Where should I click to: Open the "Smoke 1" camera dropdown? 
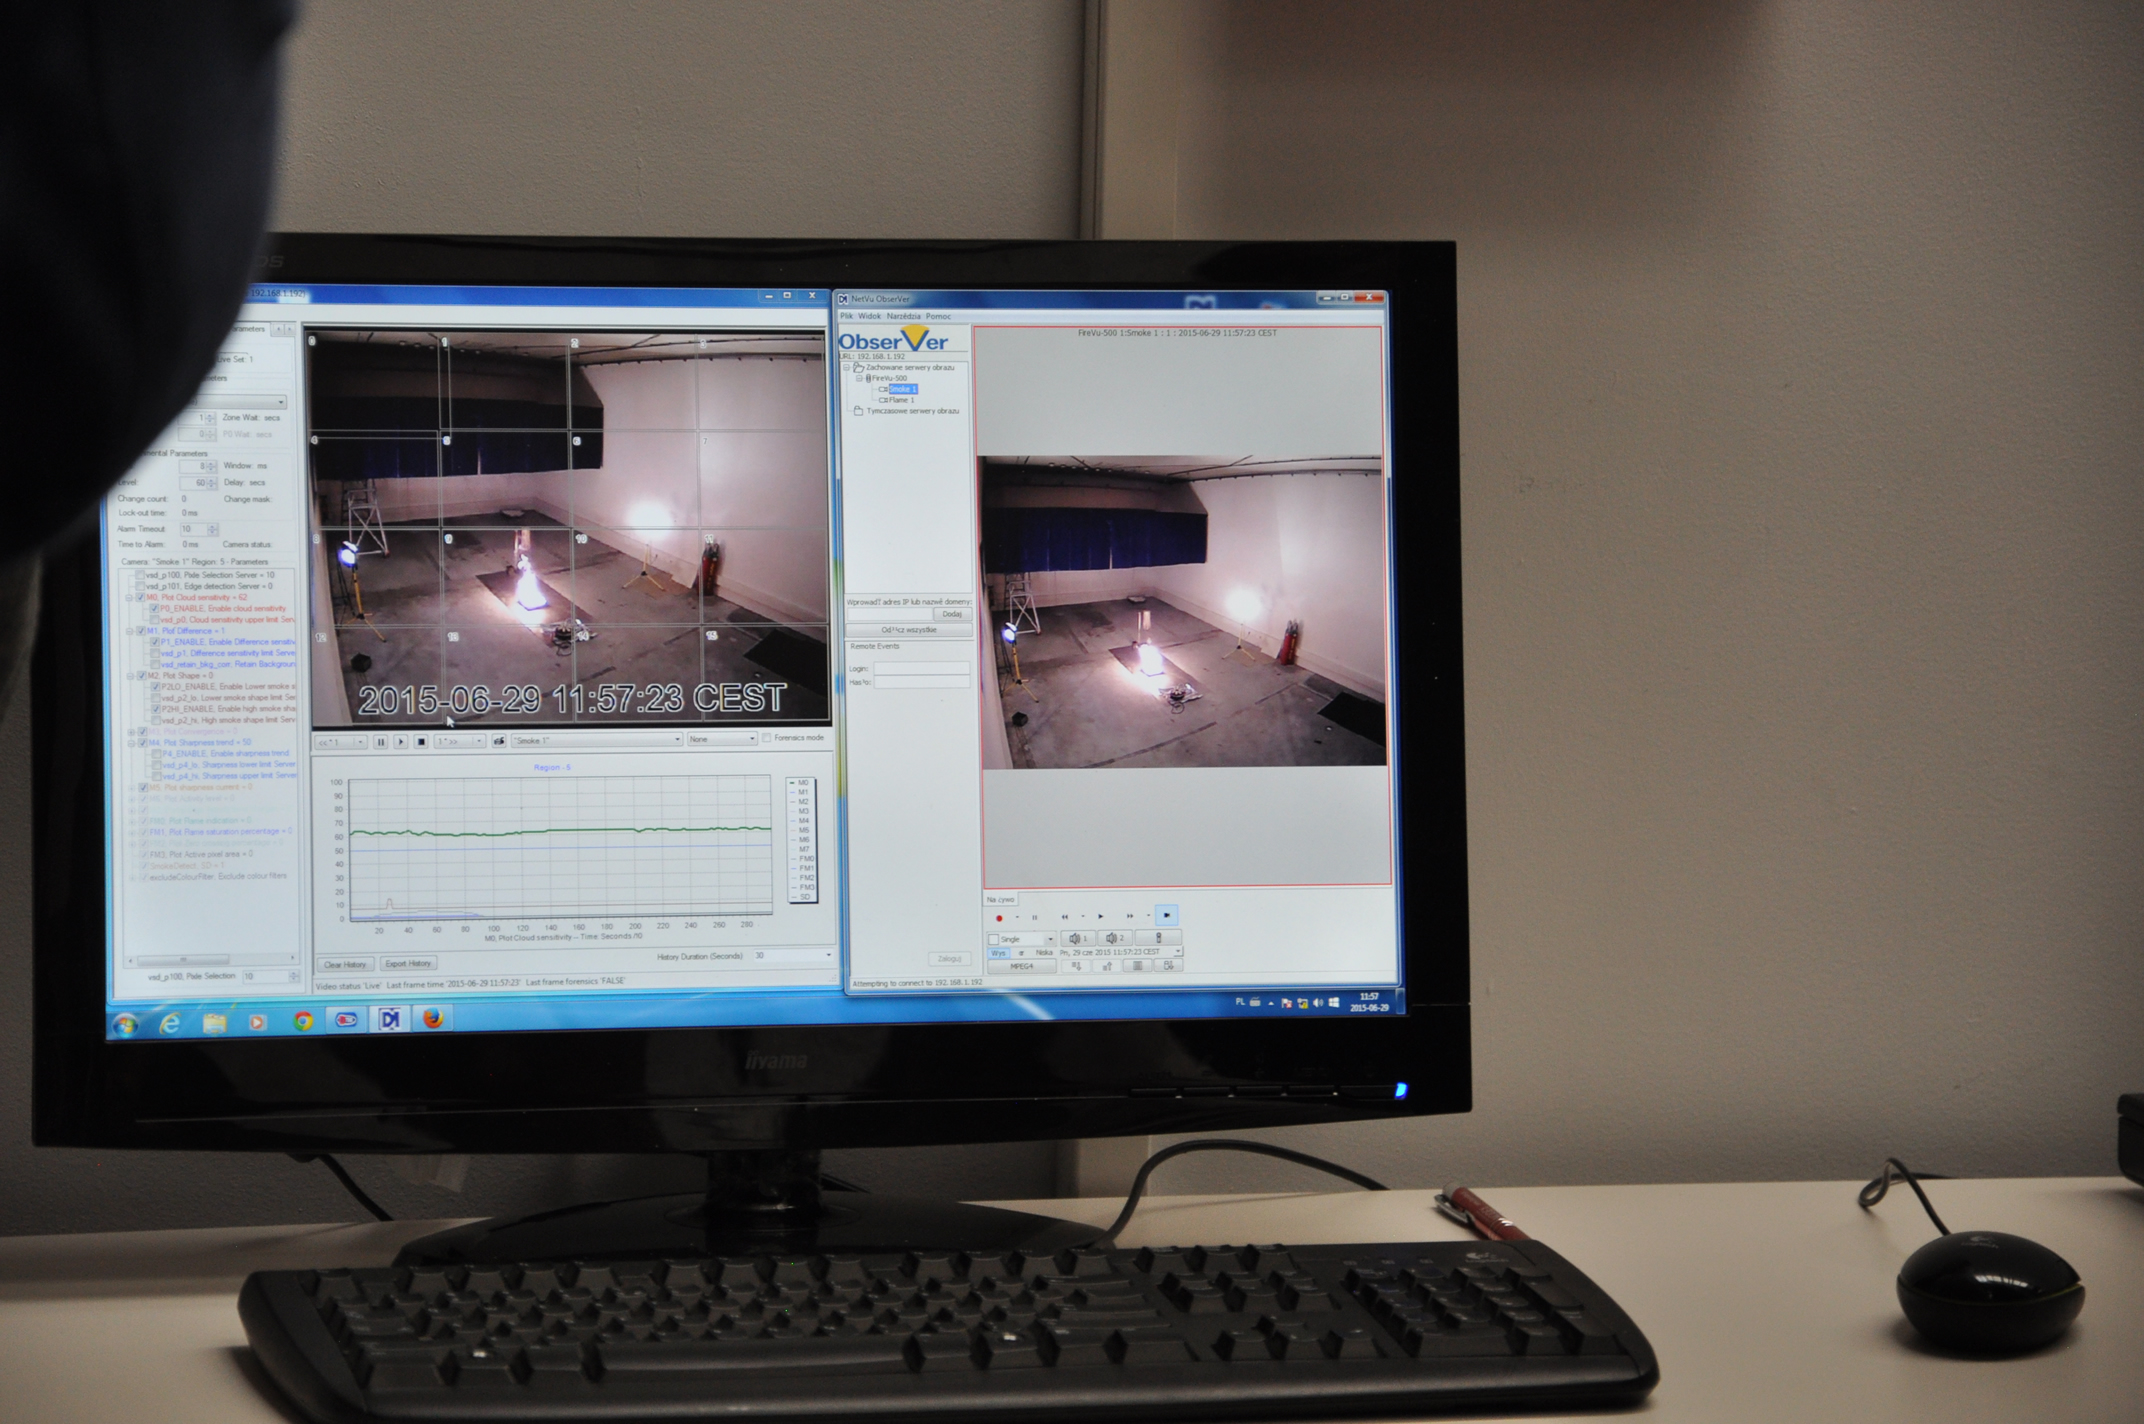(x=597, y=740)
